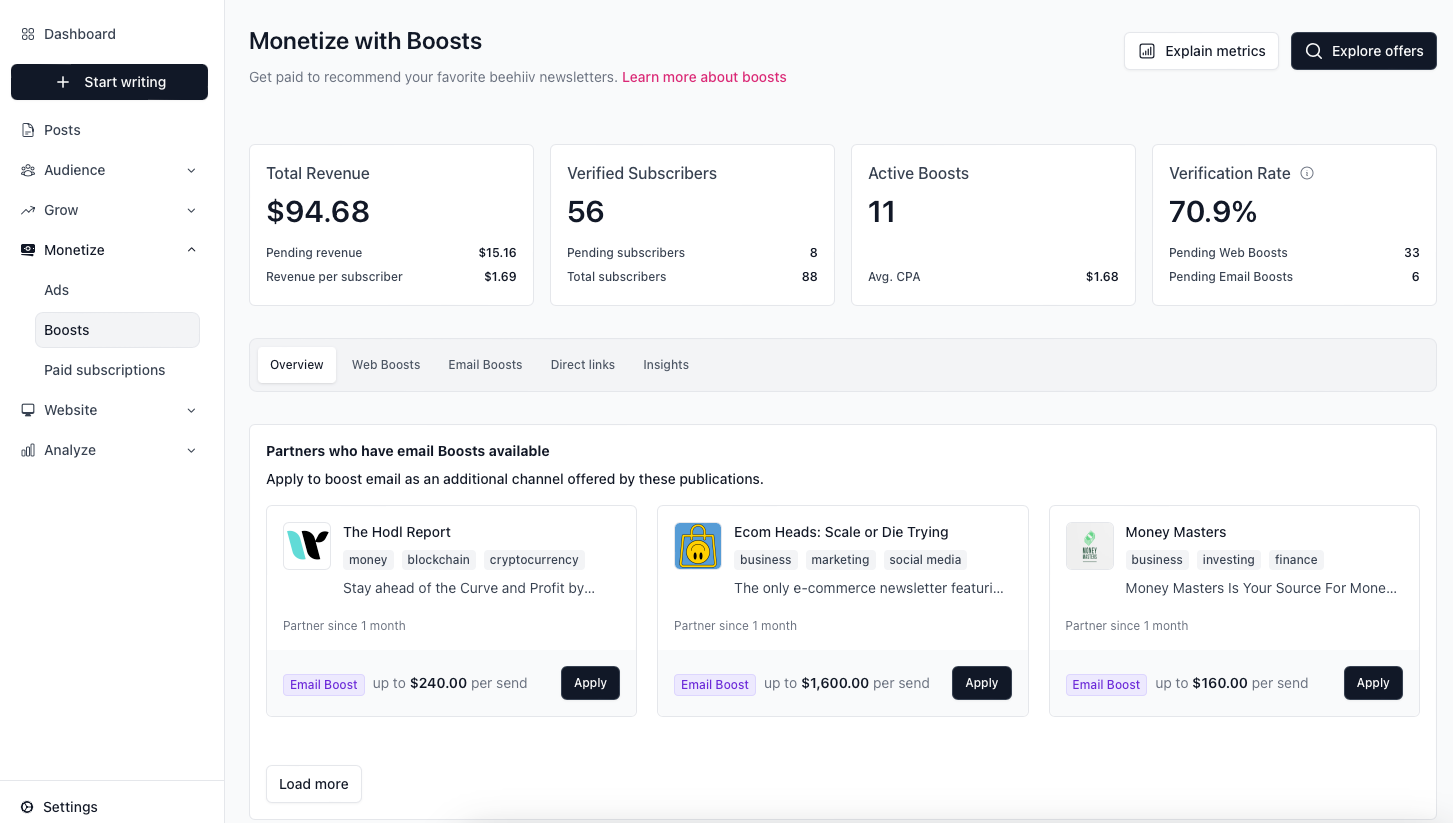This screenshot has width=1453, height=823.
Task: Click the Posts document icon
Action: coord(28,130)
